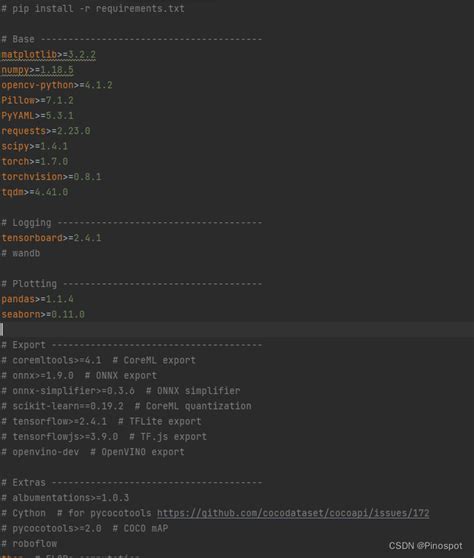
Task: Click the Export section comment header
Action: pos(132,345)
